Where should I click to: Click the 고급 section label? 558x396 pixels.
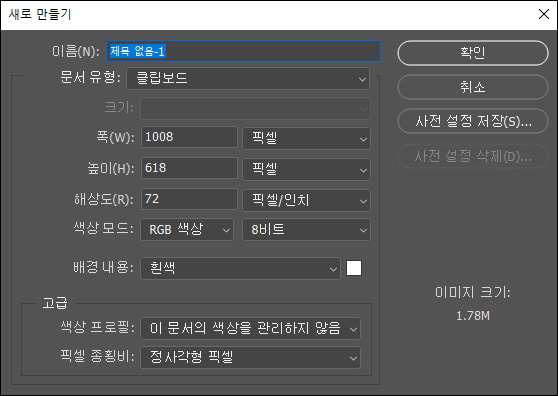[55, 303]
